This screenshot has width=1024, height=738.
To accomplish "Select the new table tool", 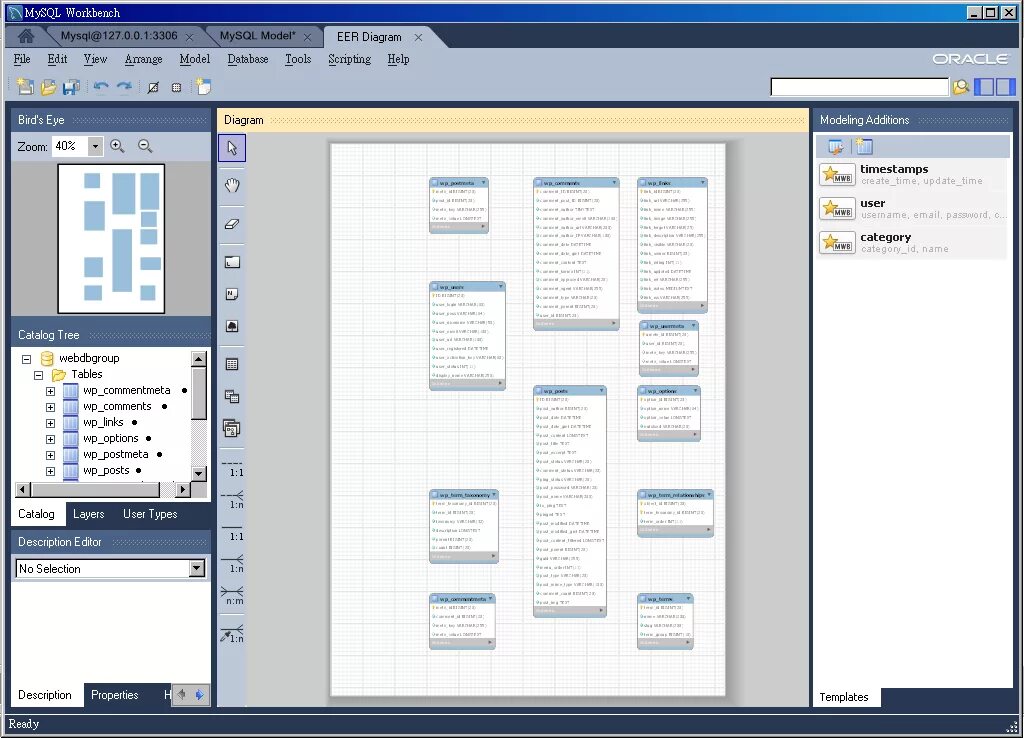I will click(232, 364).
